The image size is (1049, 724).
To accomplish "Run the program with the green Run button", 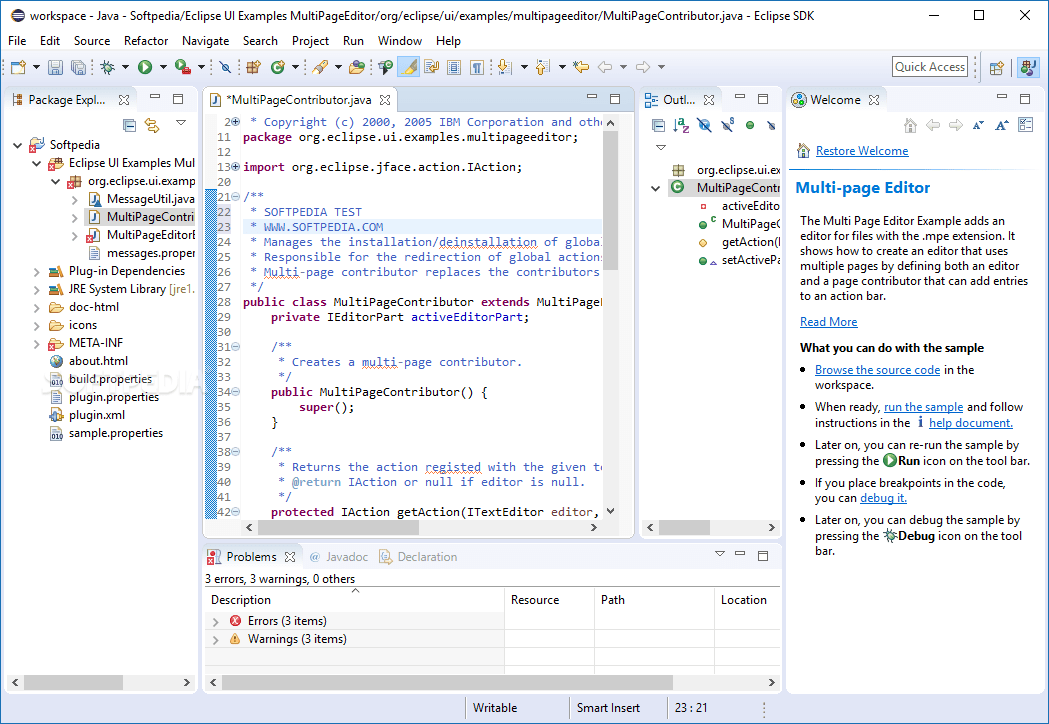I will pos(145,67).
